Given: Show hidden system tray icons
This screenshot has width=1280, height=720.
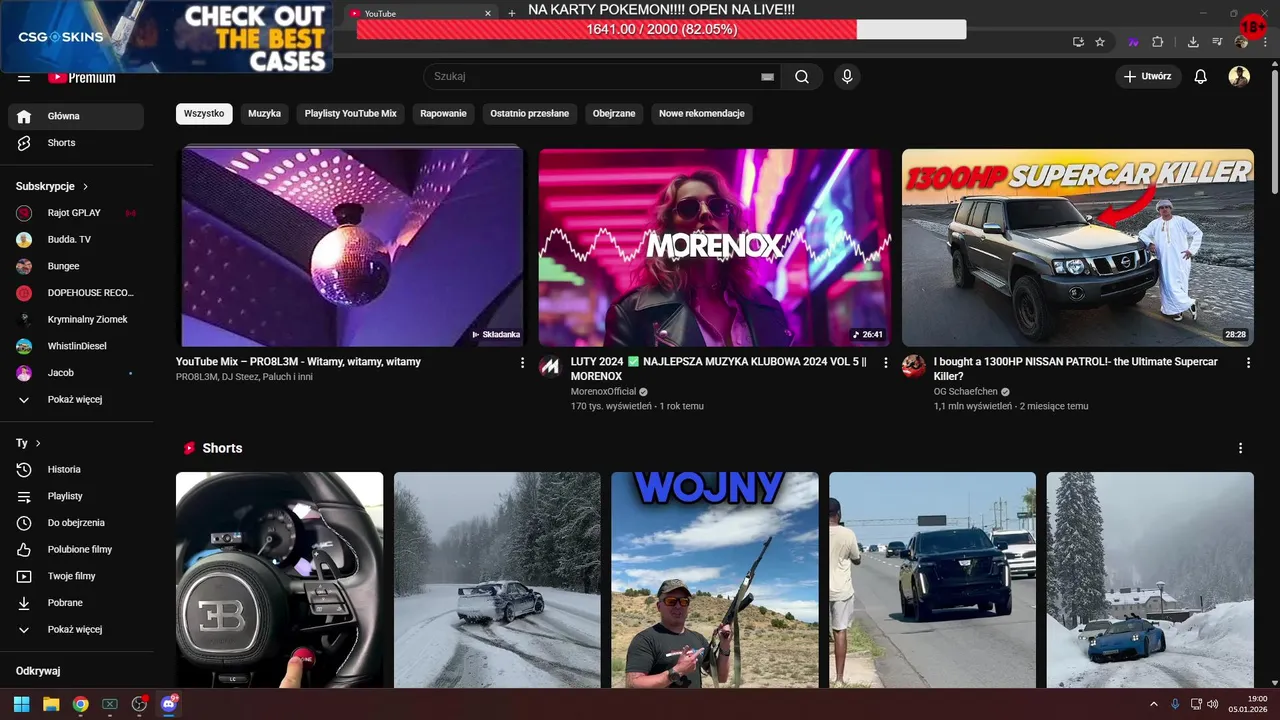Looking at the screenshot, I should (1153, 704).
